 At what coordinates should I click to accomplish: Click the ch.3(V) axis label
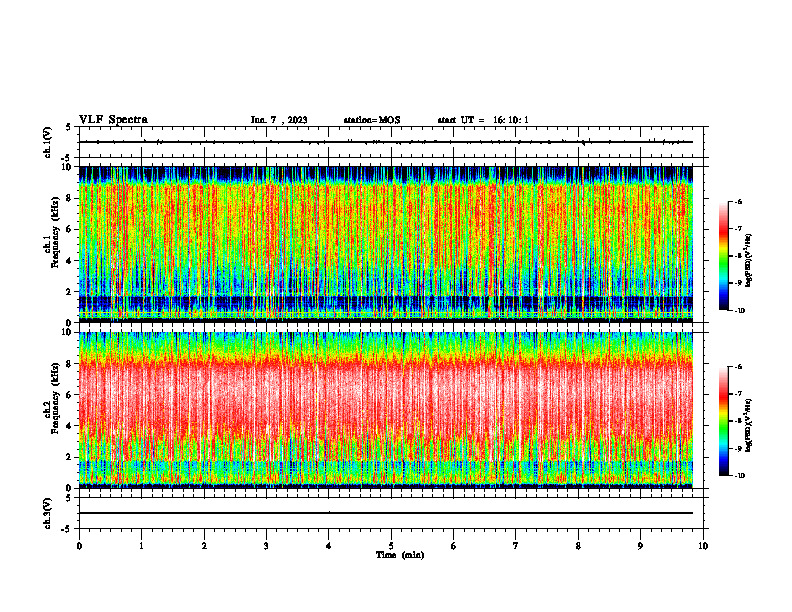pyautogui.click(x=48, y=513)
